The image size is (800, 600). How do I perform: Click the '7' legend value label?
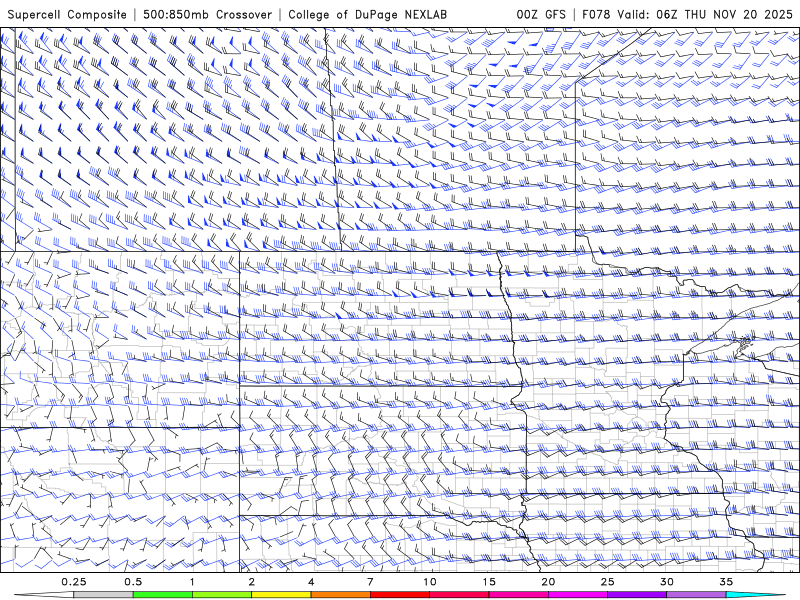tap(370, 582)
